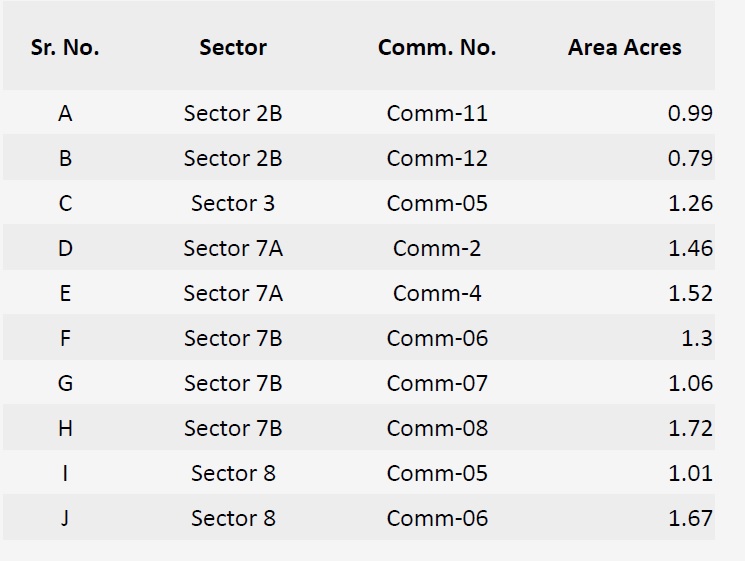Click the area value 0.99
The width and height of the screenshot is (745, 561).
[x=690, y=113]
